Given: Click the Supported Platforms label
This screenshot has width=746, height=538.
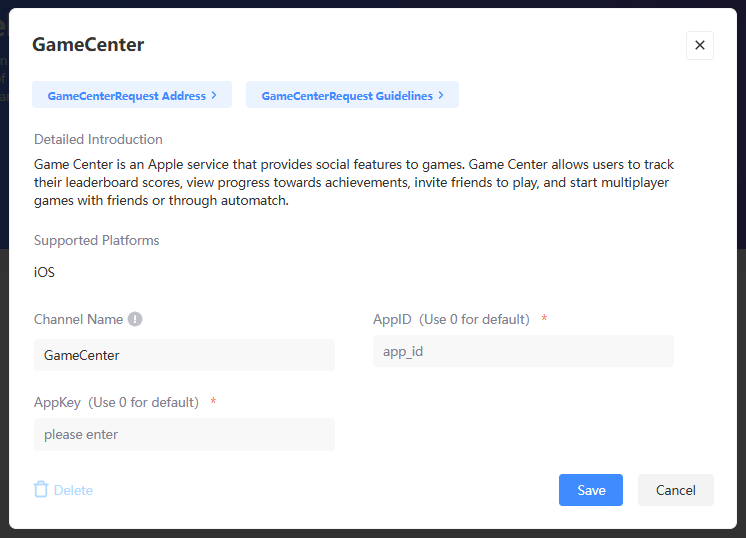Looking at the screenshot, I should [97, 240].
